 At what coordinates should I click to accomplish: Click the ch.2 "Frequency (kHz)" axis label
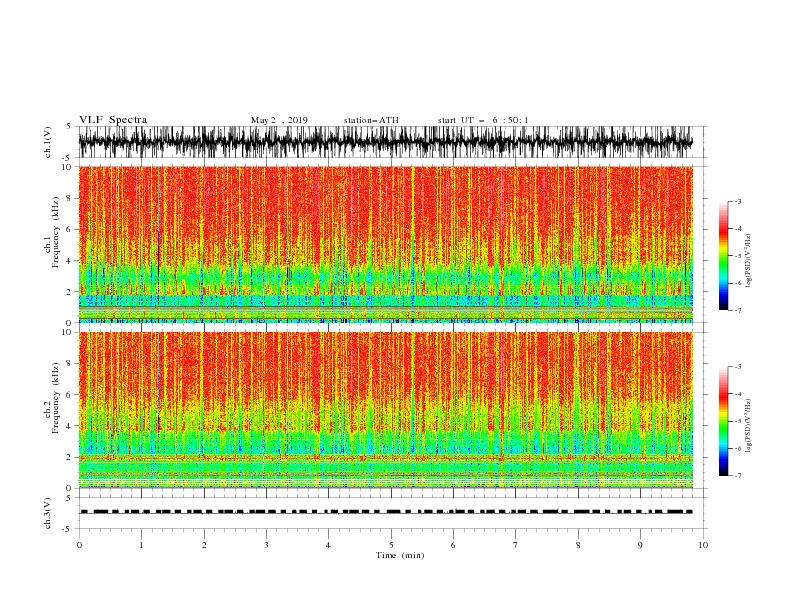(x=55, y=398)
